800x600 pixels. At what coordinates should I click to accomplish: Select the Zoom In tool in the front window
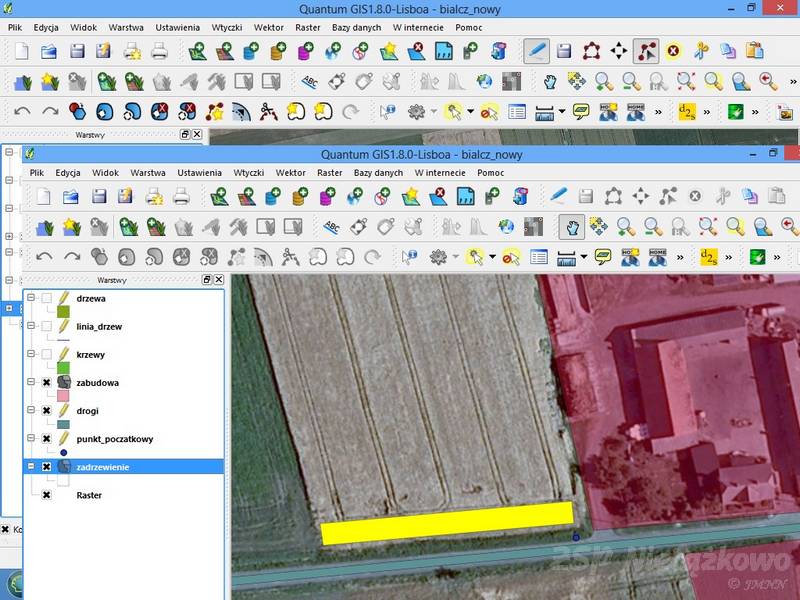click(x=626, y=227)
